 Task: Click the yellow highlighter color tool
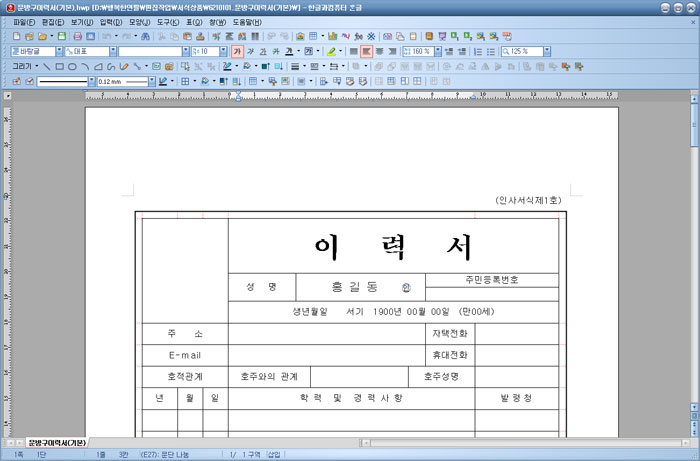[330, 51]
